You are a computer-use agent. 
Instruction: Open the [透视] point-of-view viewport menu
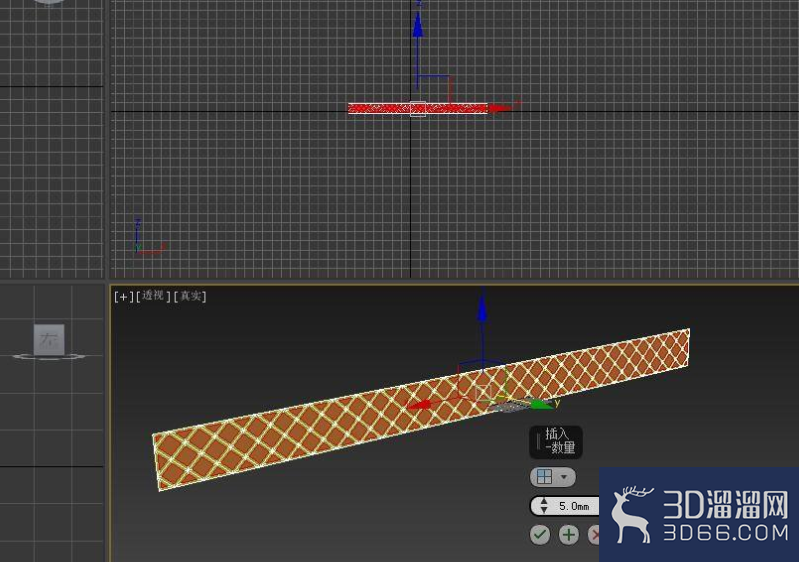pos(153,296)
